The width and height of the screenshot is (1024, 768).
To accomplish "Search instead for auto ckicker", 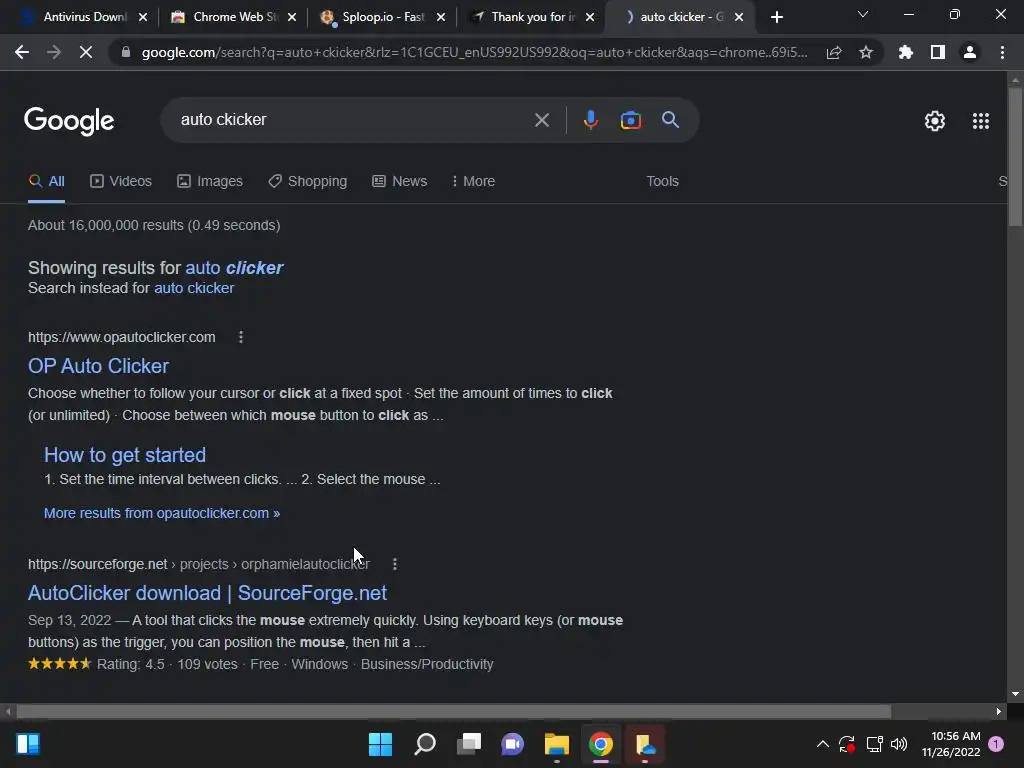I will pyautogui.click(x=194, y=288).
